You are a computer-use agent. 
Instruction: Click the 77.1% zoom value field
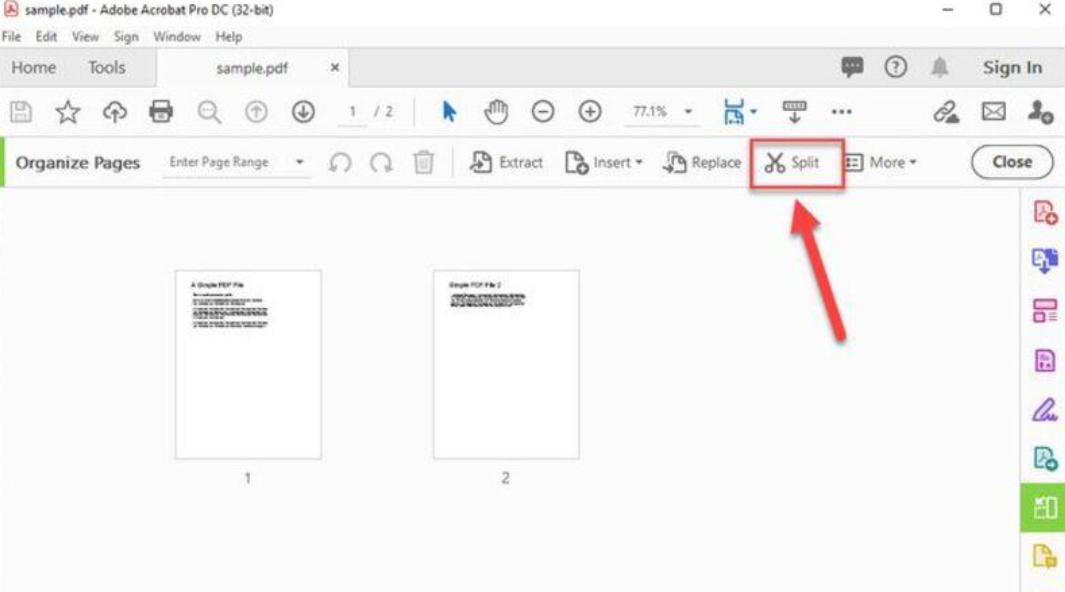pos(650,111)
